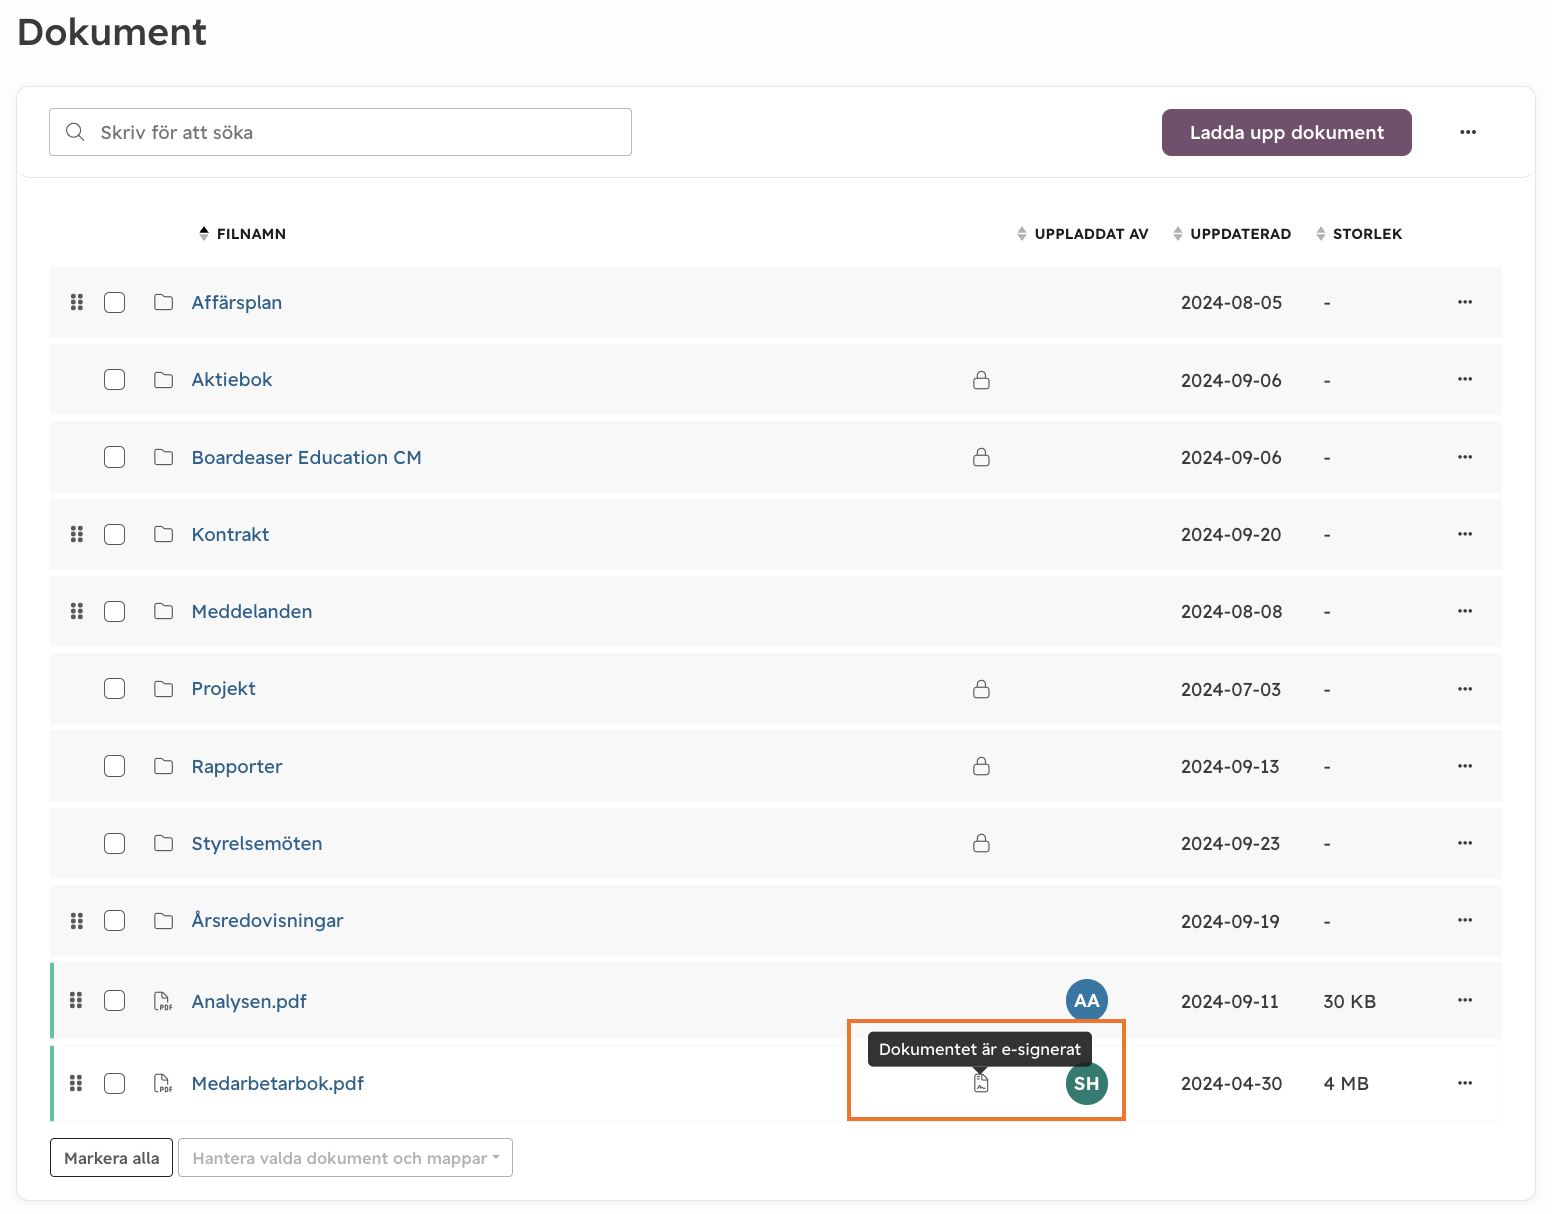This screenshot has height=1214, width=1552.
Task: Select the Medarbetarbok.pdf checkbox
Action: tap(115, 1083)
